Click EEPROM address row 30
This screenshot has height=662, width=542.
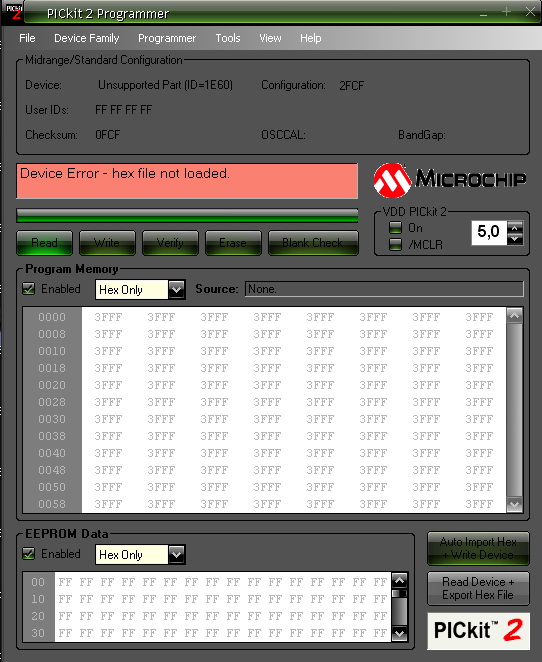pyautogui.click(x=38, y=633)
